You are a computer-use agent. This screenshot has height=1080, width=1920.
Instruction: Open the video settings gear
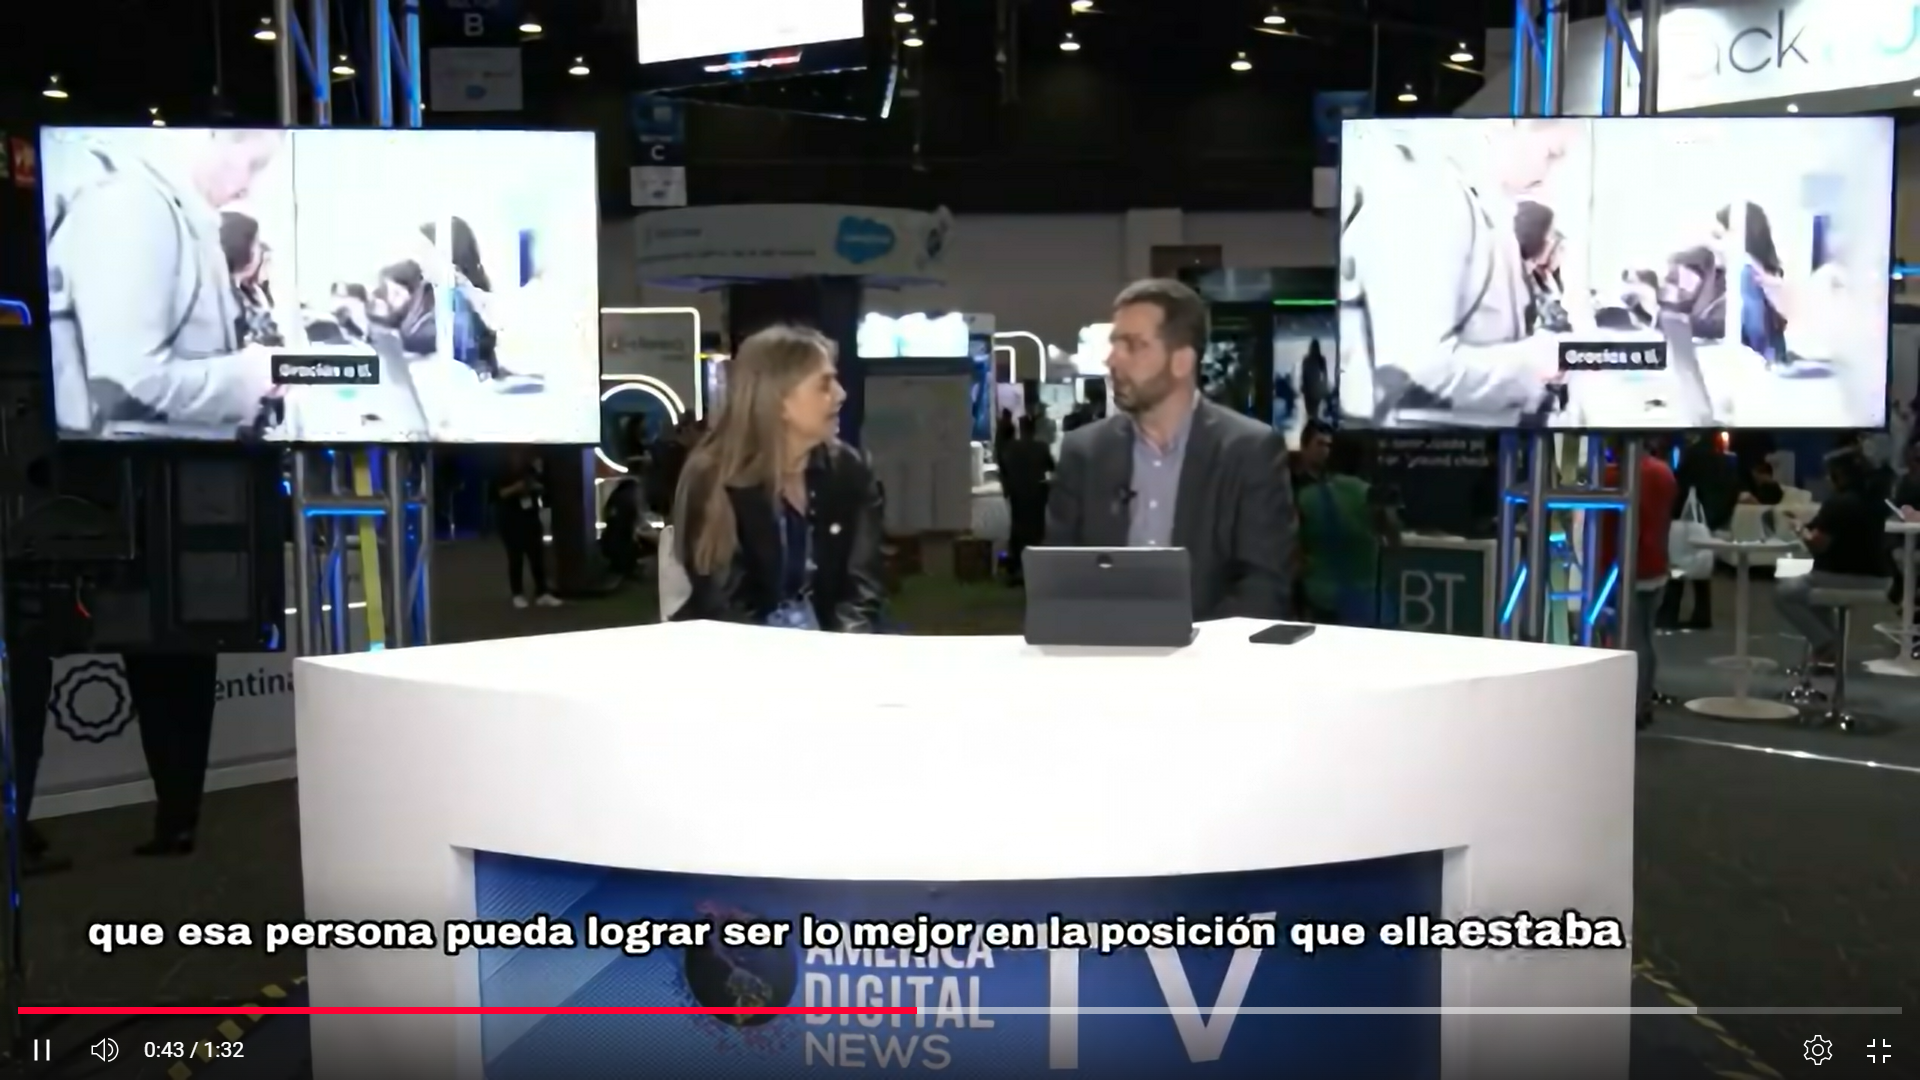[x=1817, y=1050]
